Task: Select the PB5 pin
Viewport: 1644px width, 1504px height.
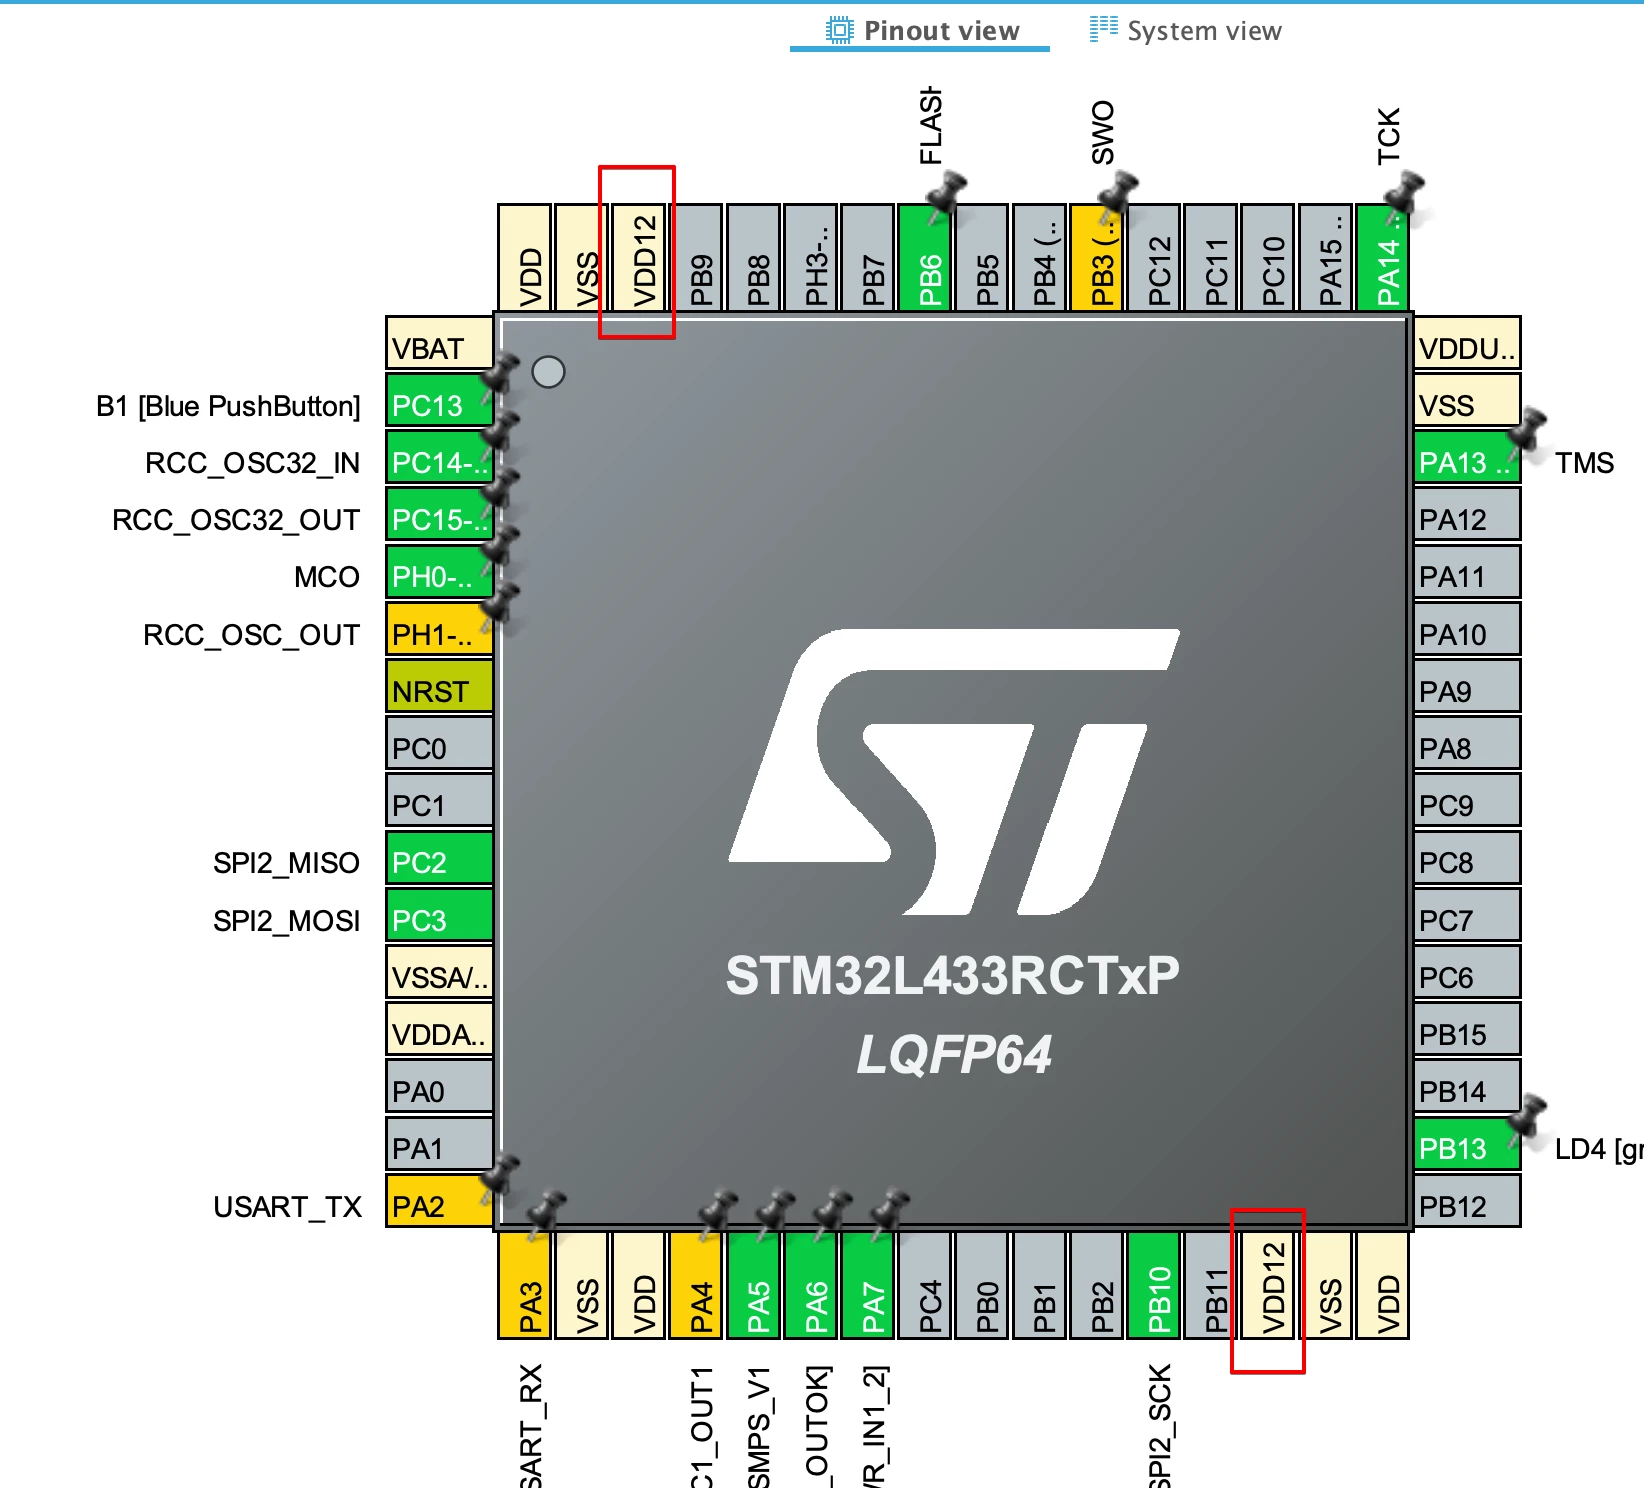Action: click(x=982, y=257)
